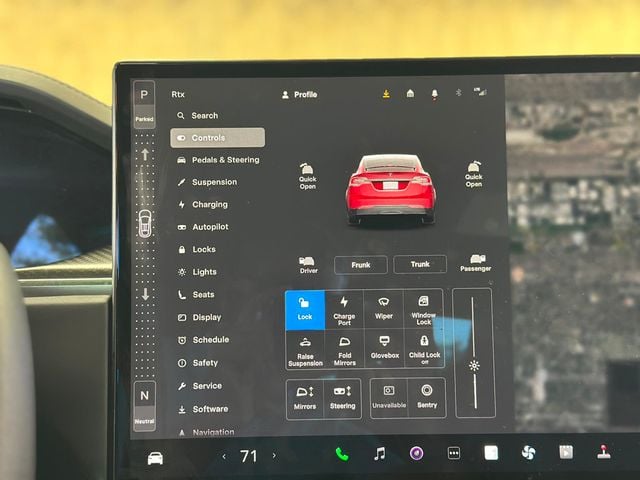640x480 pixels.
Task: Open the green Phone app
Action: (x=342, y=454)
